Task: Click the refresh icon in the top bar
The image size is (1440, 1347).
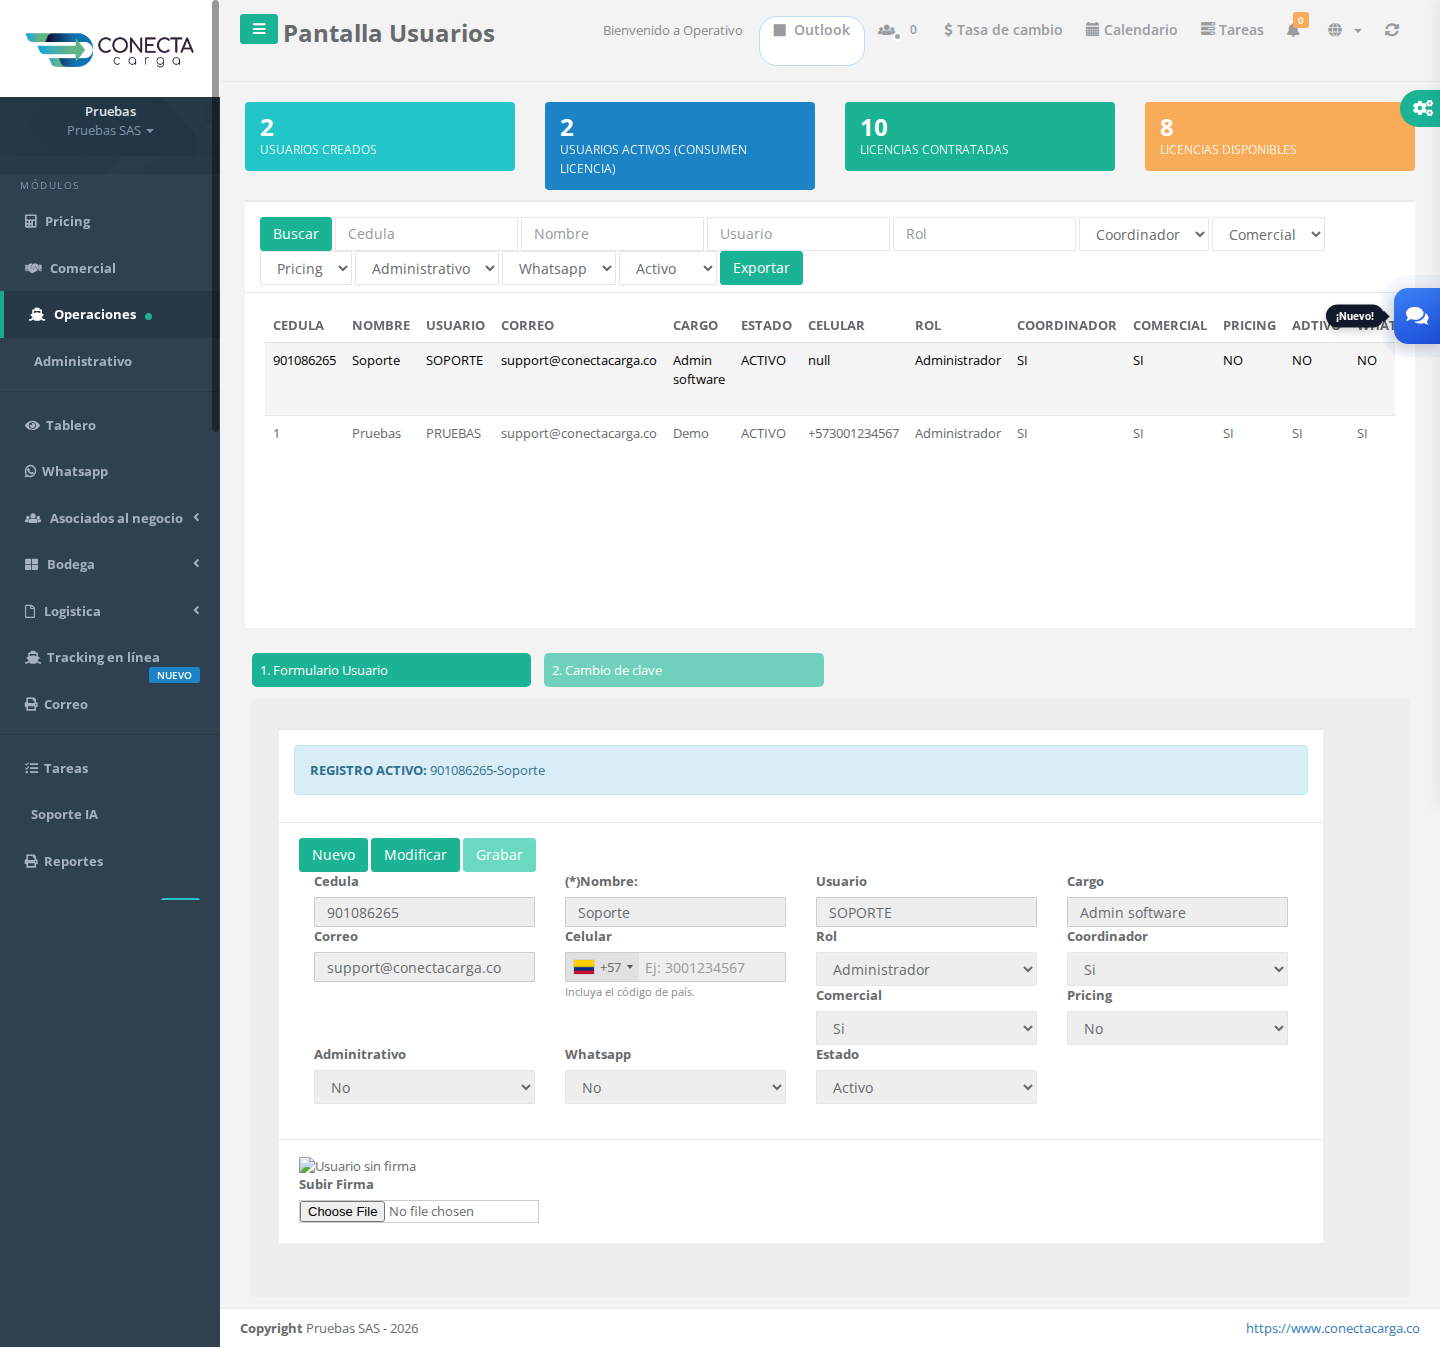Action: coord(1391,30)
